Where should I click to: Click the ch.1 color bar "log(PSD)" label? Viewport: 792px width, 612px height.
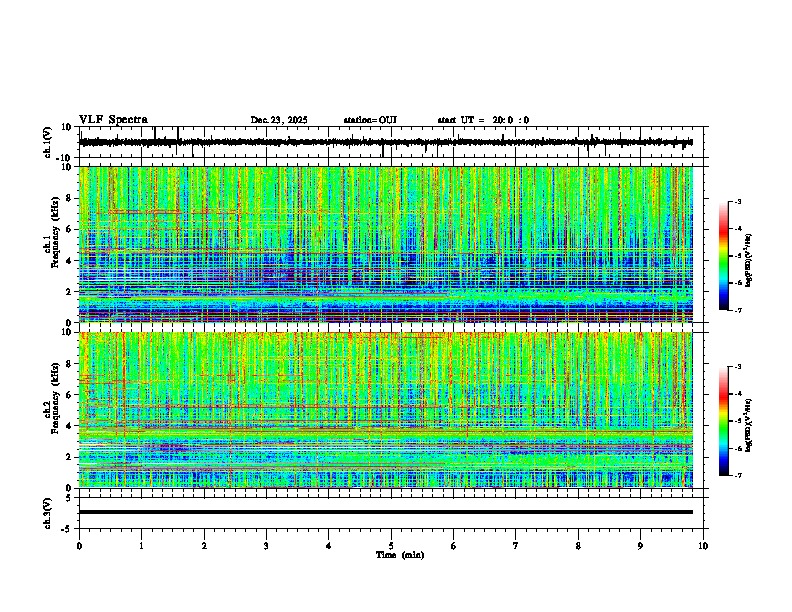pos(749,261)
